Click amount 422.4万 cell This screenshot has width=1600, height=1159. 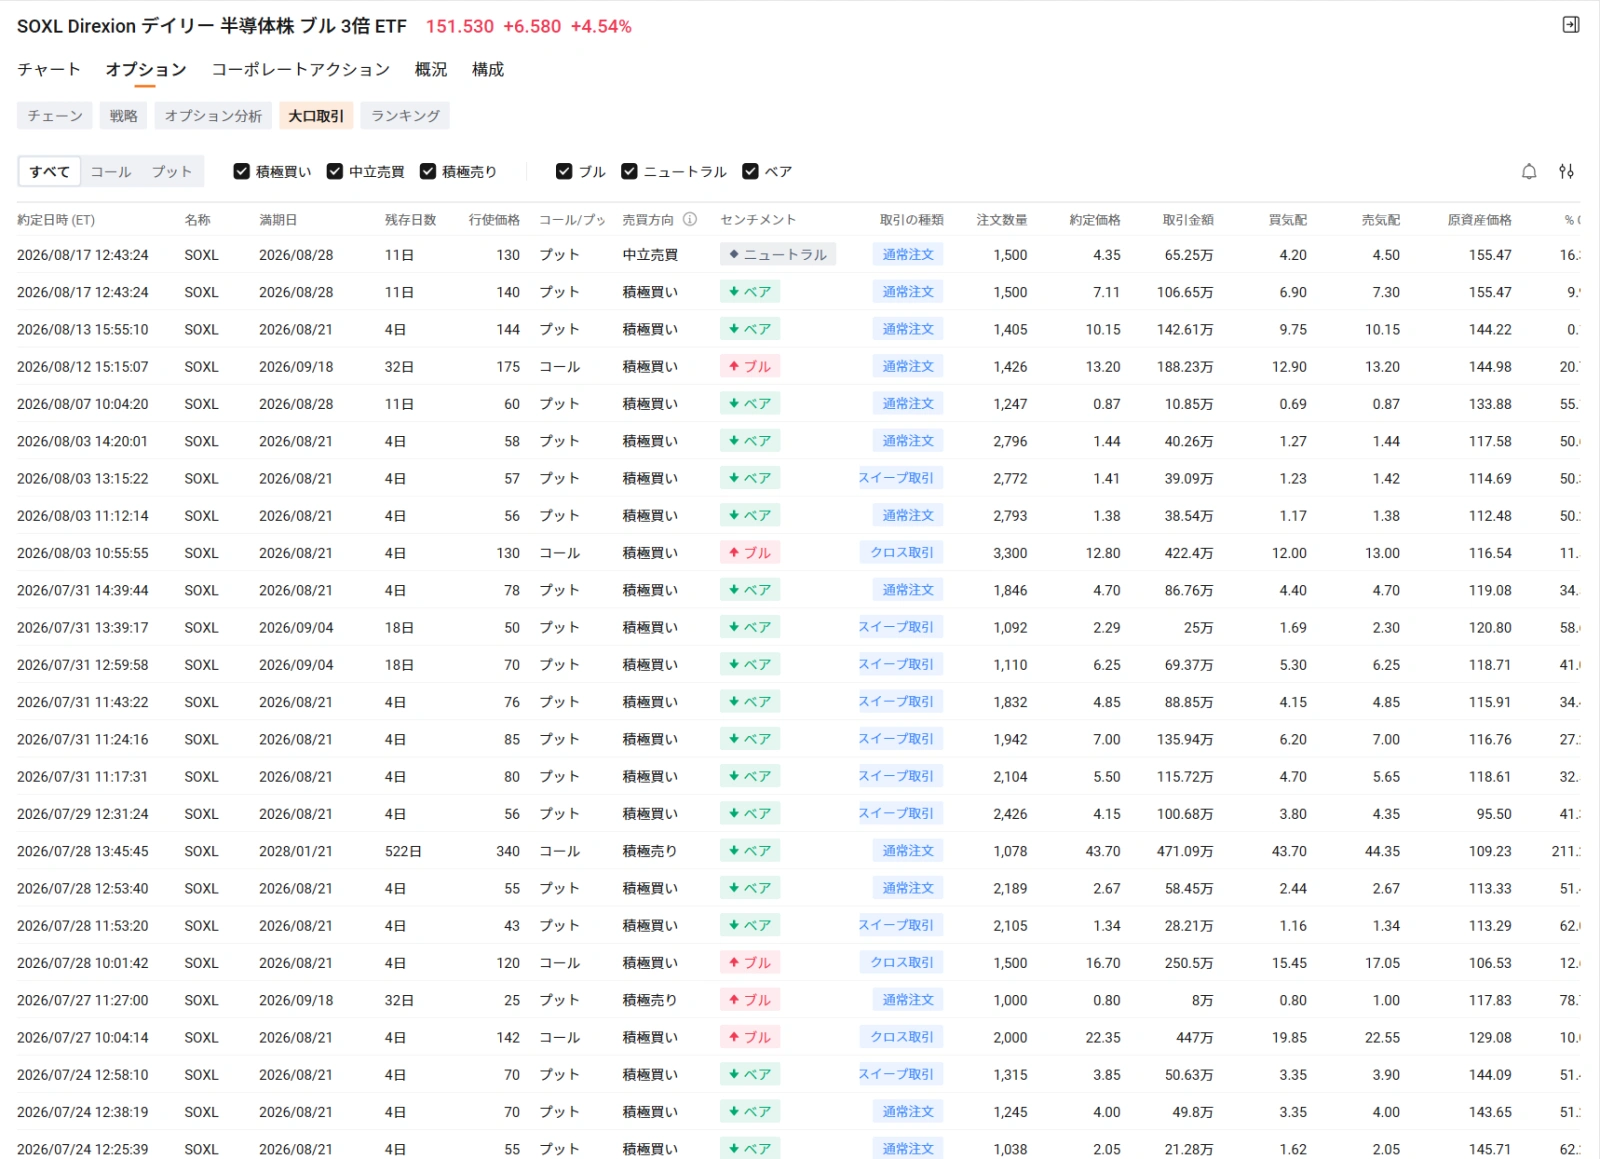click(1189, 553)
